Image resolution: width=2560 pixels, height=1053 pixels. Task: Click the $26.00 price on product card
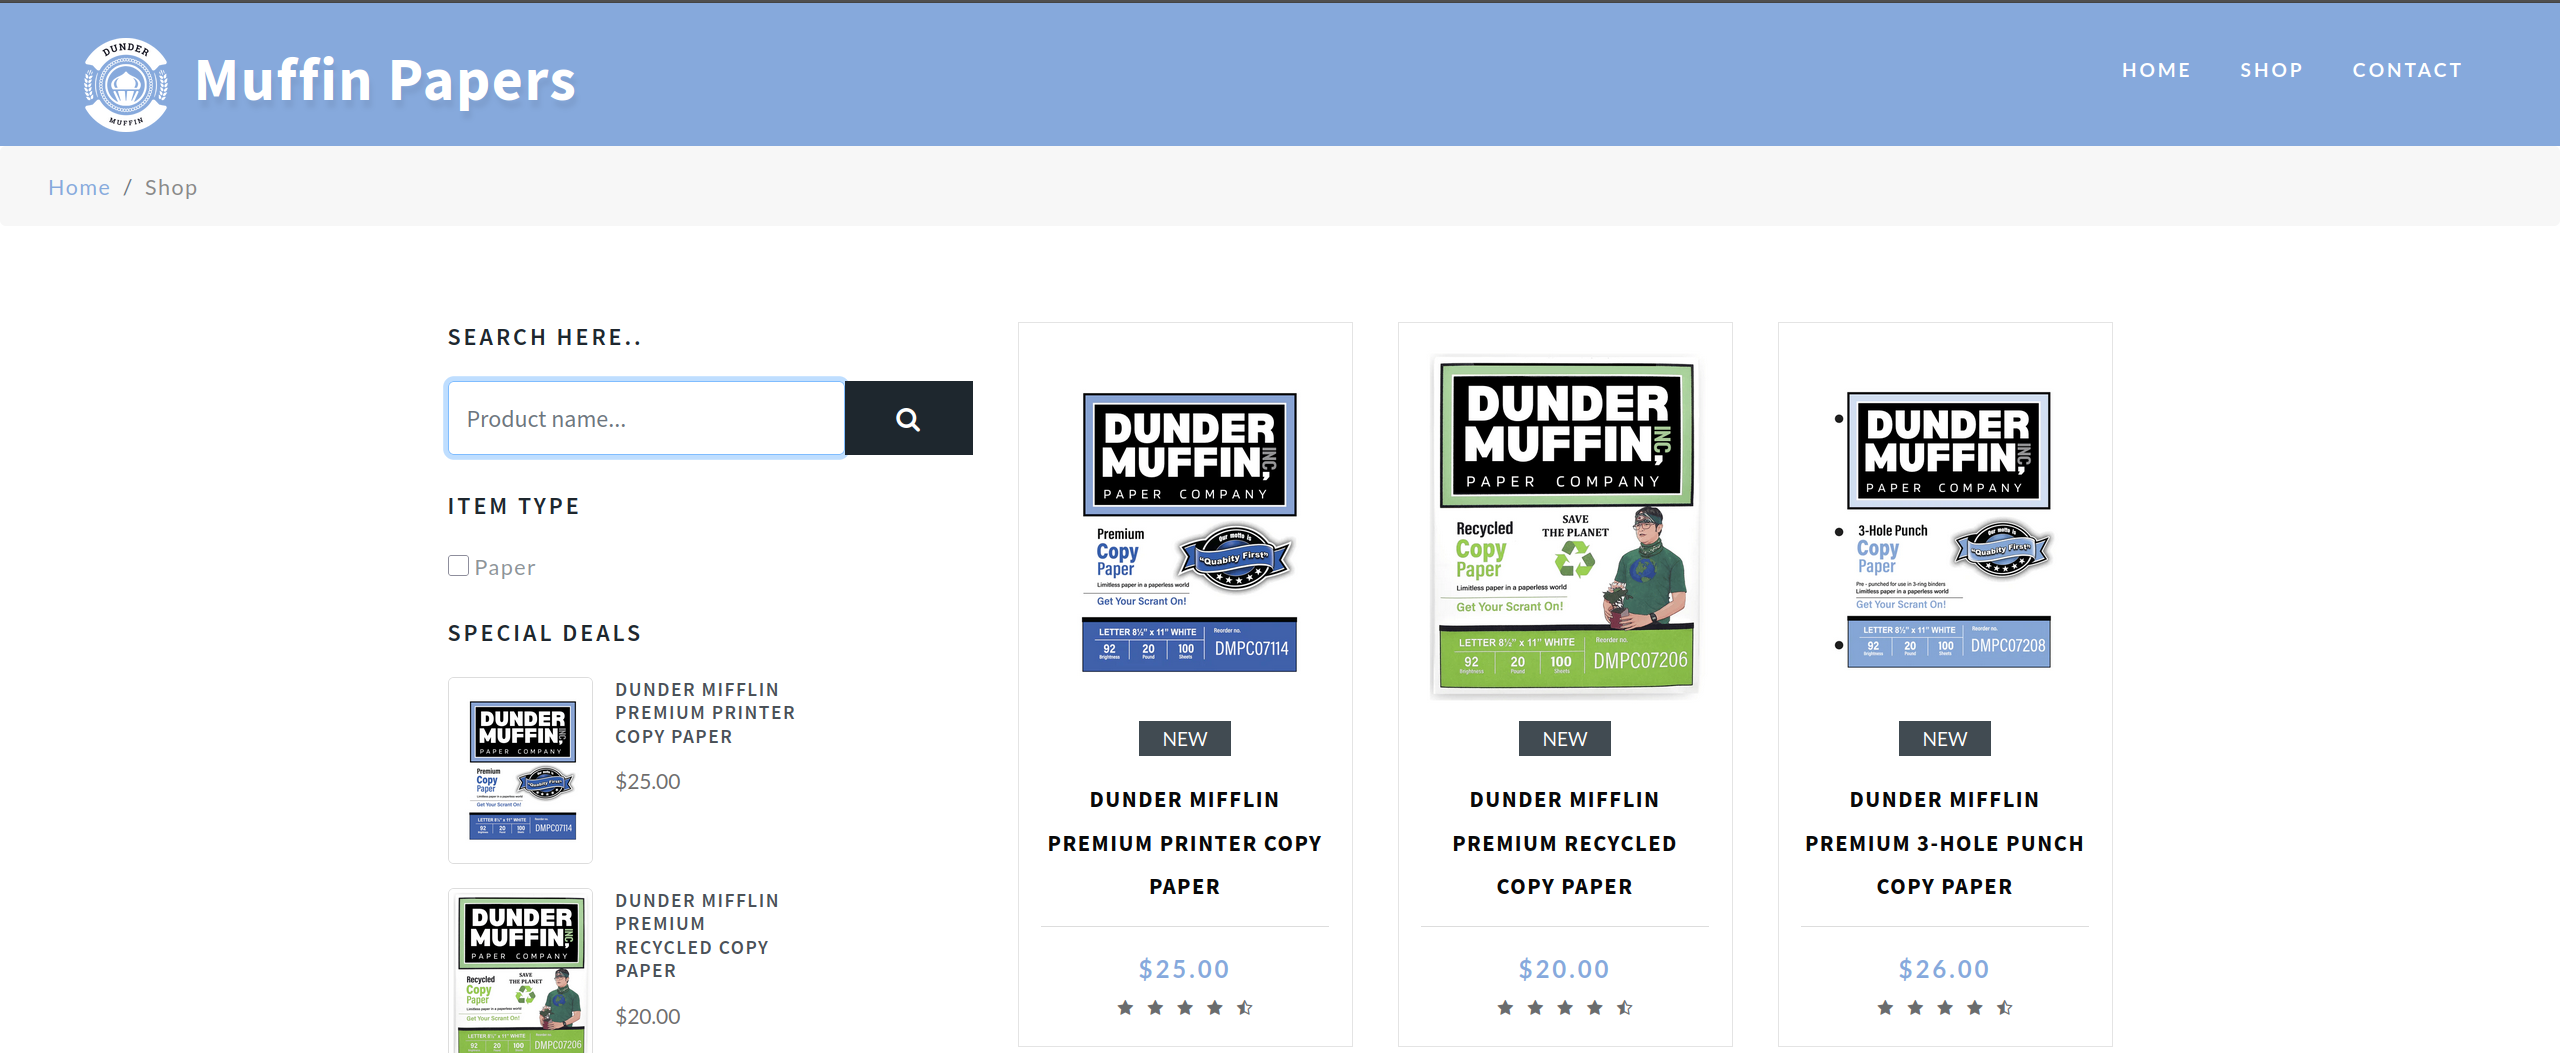point(1945,969)
